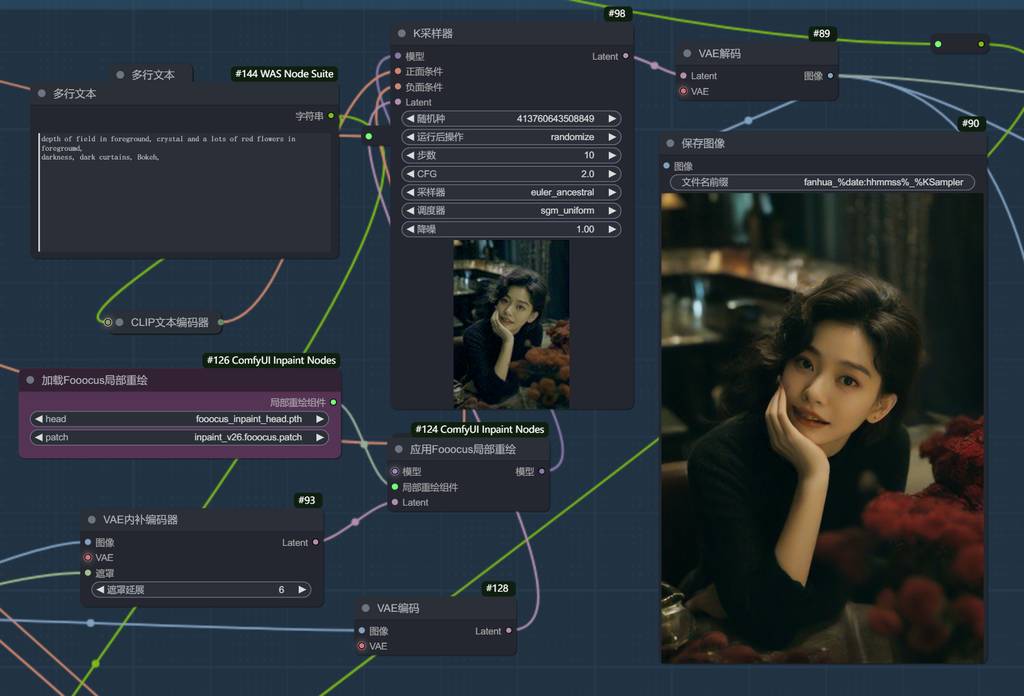This screenshot has width=1024, height=696.
Task: Click the red VAE input port on VAE解码
Action: pyautogui.click(x=683, y=91)
